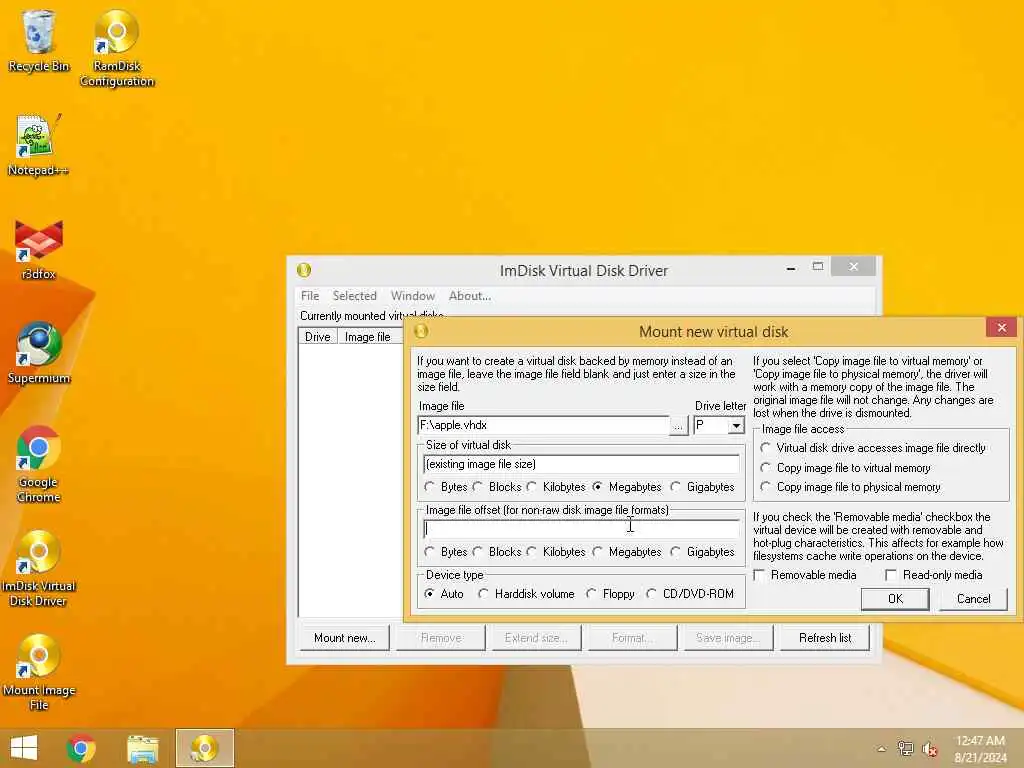Image resolution: width=1024 pixels, height=768 pixels.
Task: Select Gigabytes for image file offset
Action: 703,552
